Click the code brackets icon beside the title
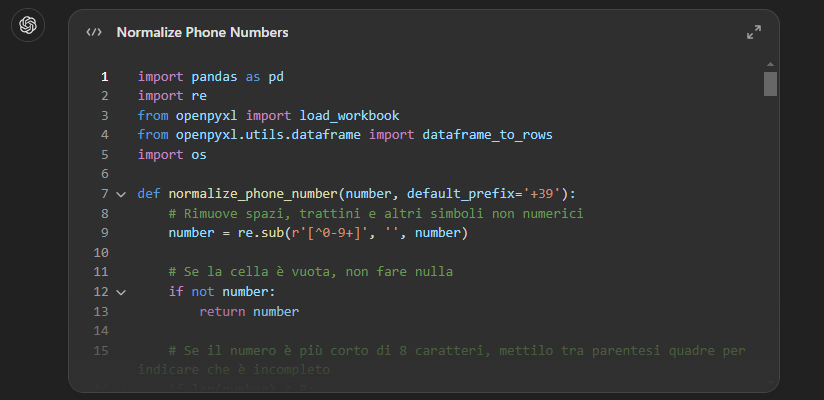The width and height of the screenshot is (824, 400). 94,33
